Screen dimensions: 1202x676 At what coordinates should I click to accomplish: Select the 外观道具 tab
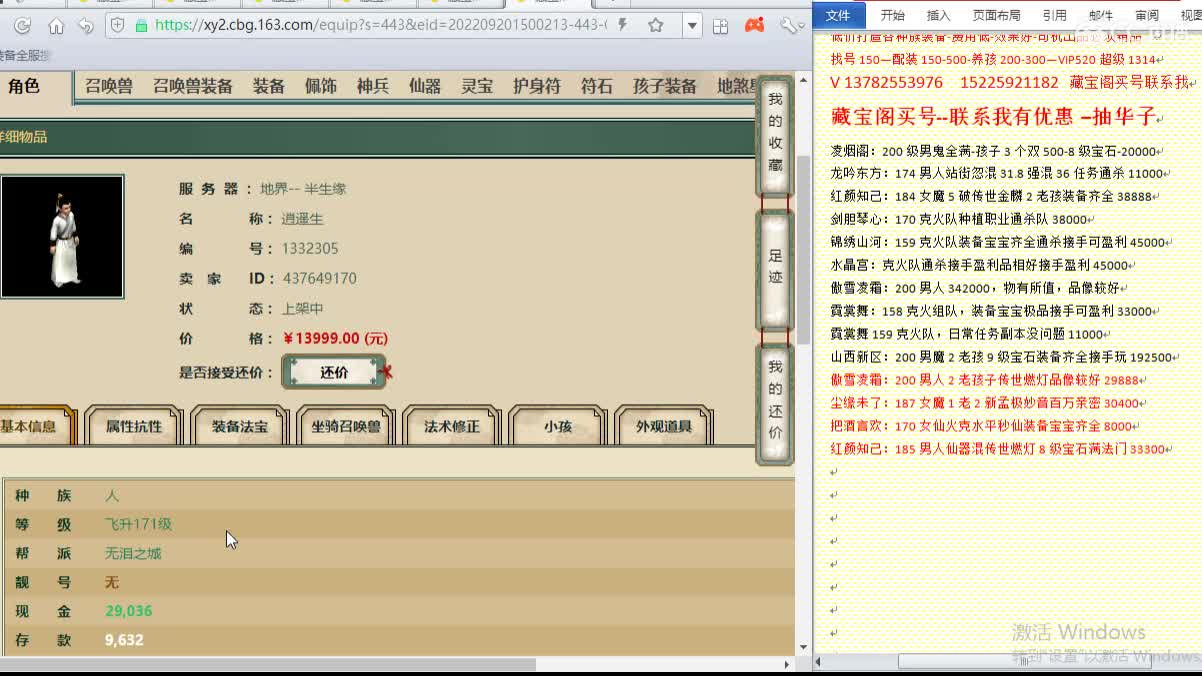coord(664,426)
